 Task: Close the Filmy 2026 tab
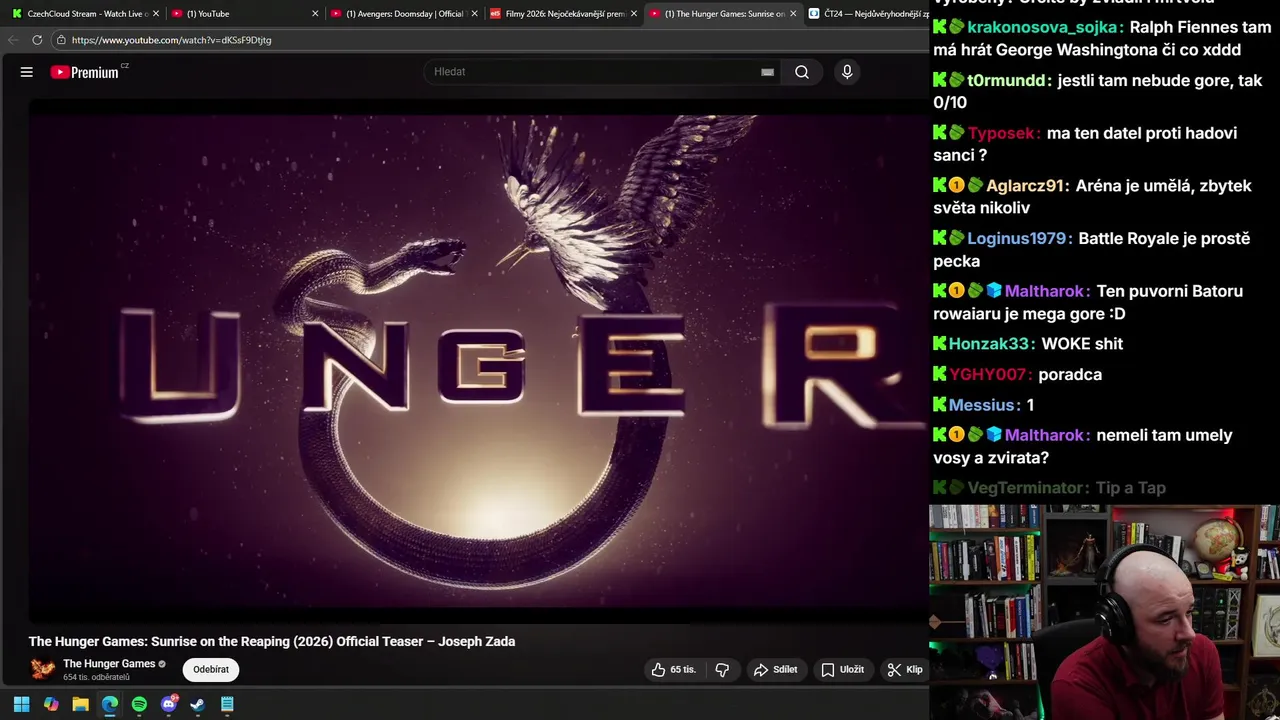[634, 14]
